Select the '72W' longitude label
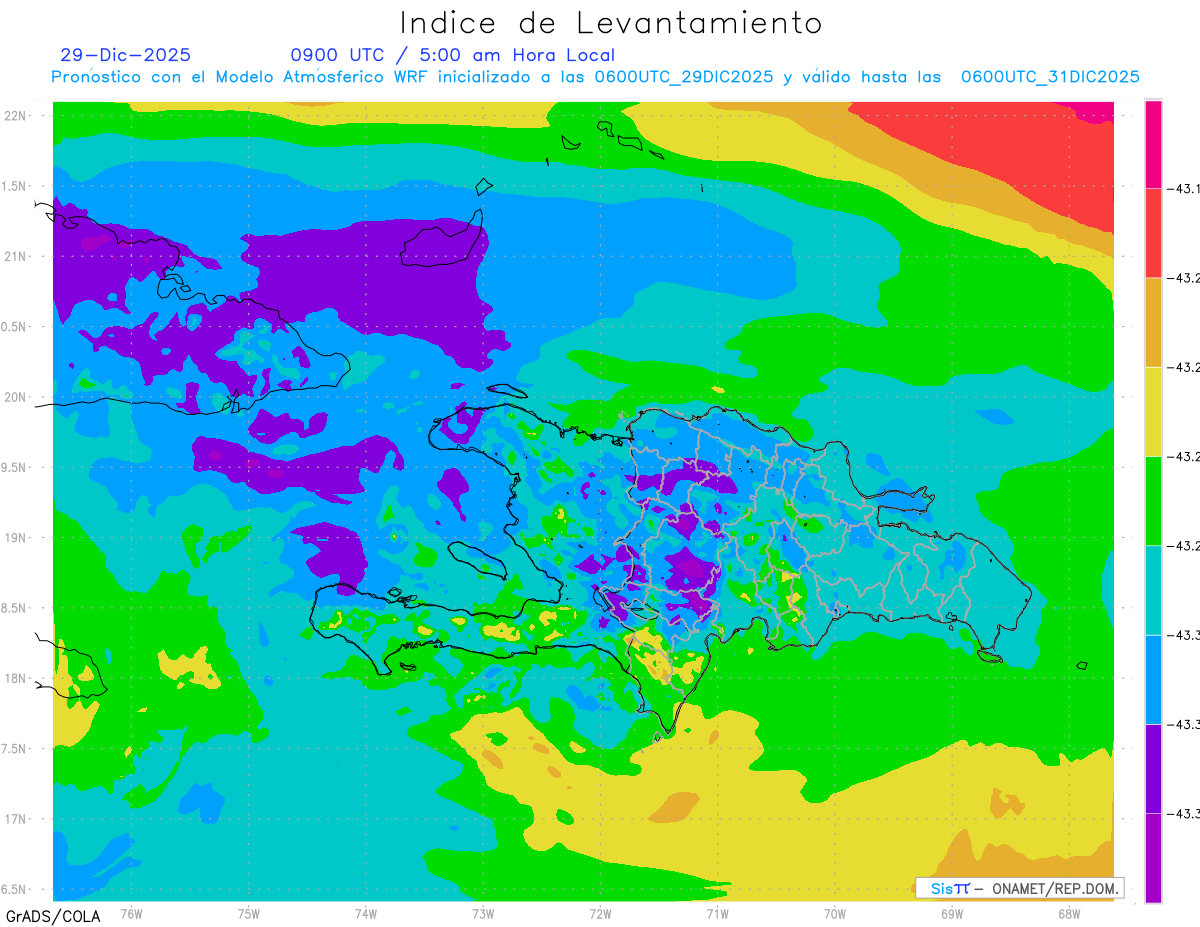1200x927 pixels. 600,912
